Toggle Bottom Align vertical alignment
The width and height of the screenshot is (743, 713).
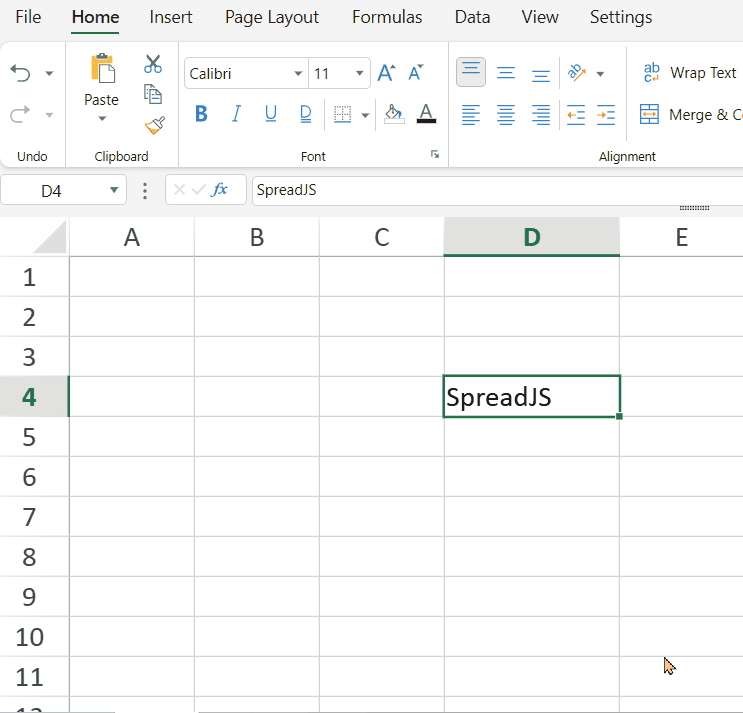[x=541, y=75]
